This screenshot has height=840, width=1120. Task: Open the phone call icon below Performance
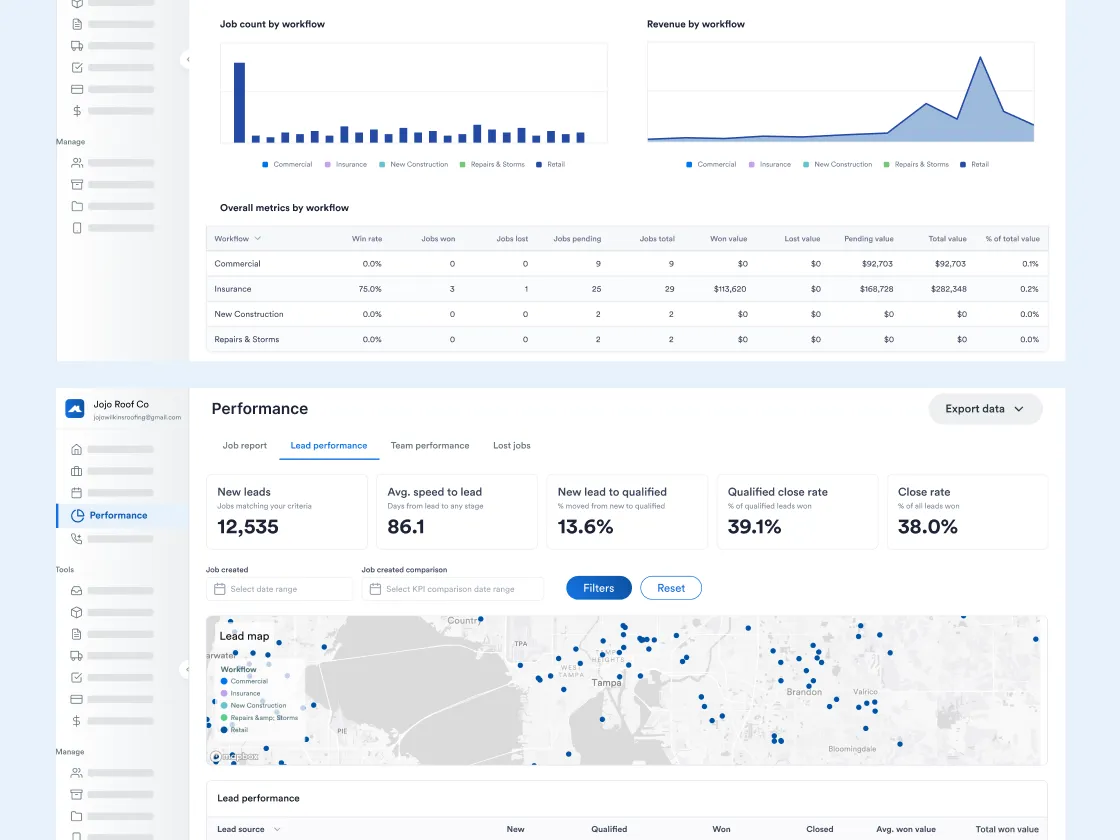(x=76, y=539)
